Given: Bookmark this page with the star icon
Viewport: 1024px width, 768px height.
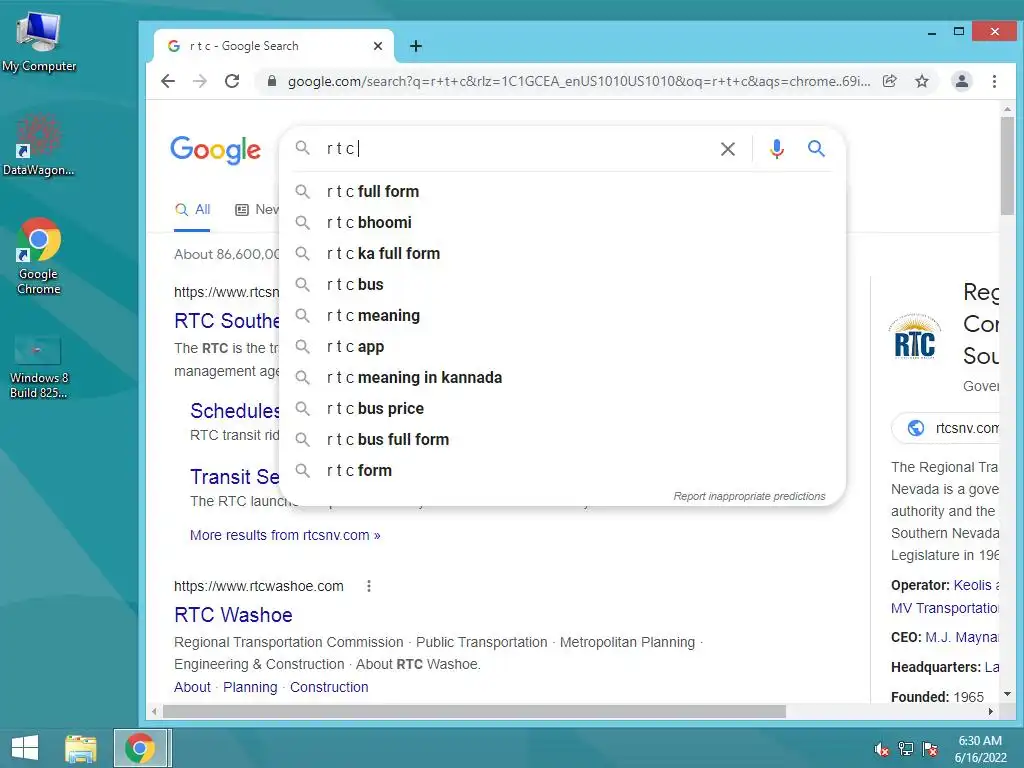Looking at the screenshot, I should [921, 81].
